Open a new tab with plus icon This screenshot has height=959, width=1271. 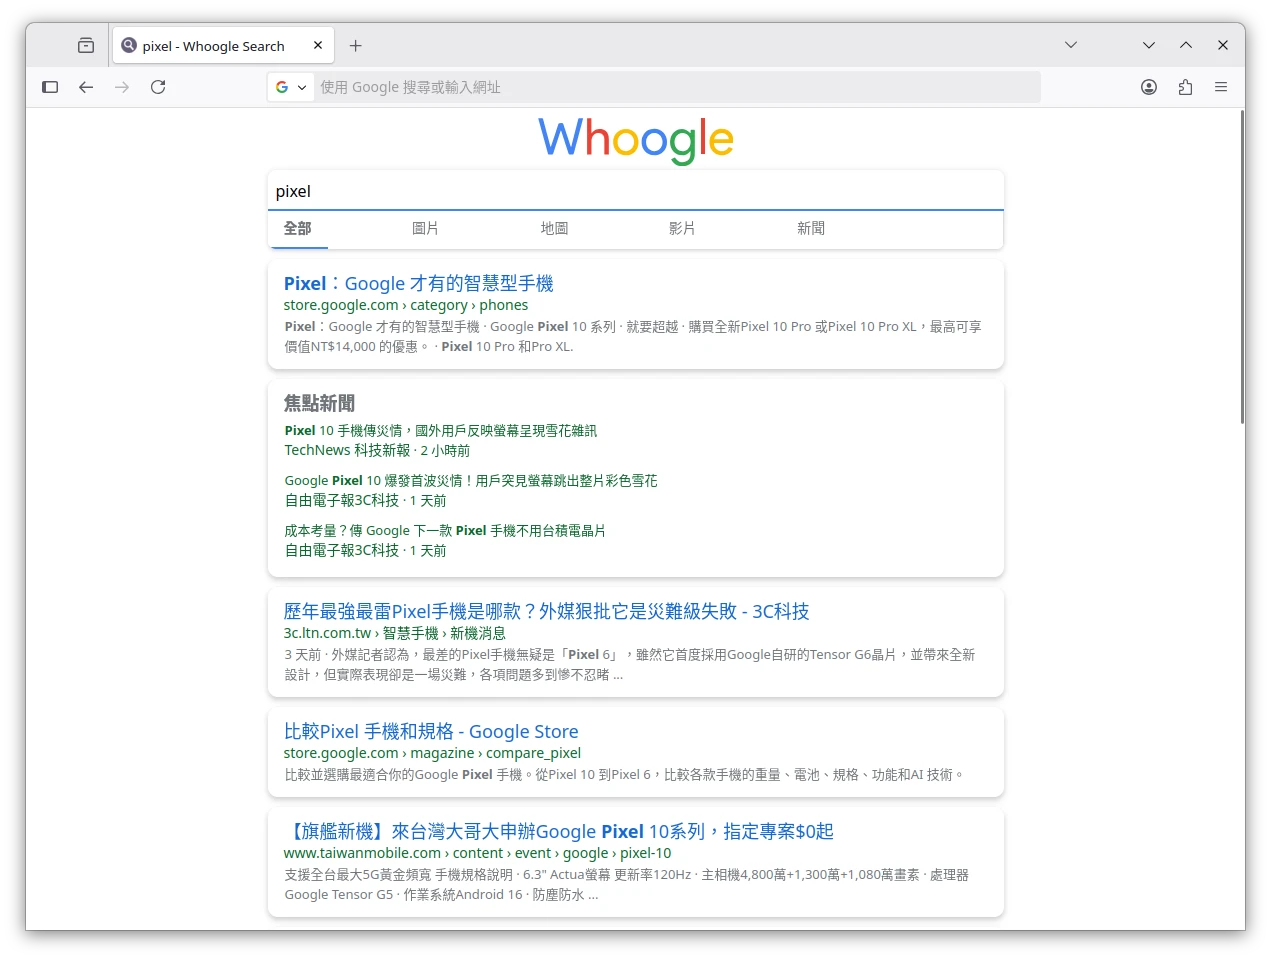[x=355, y=46]
